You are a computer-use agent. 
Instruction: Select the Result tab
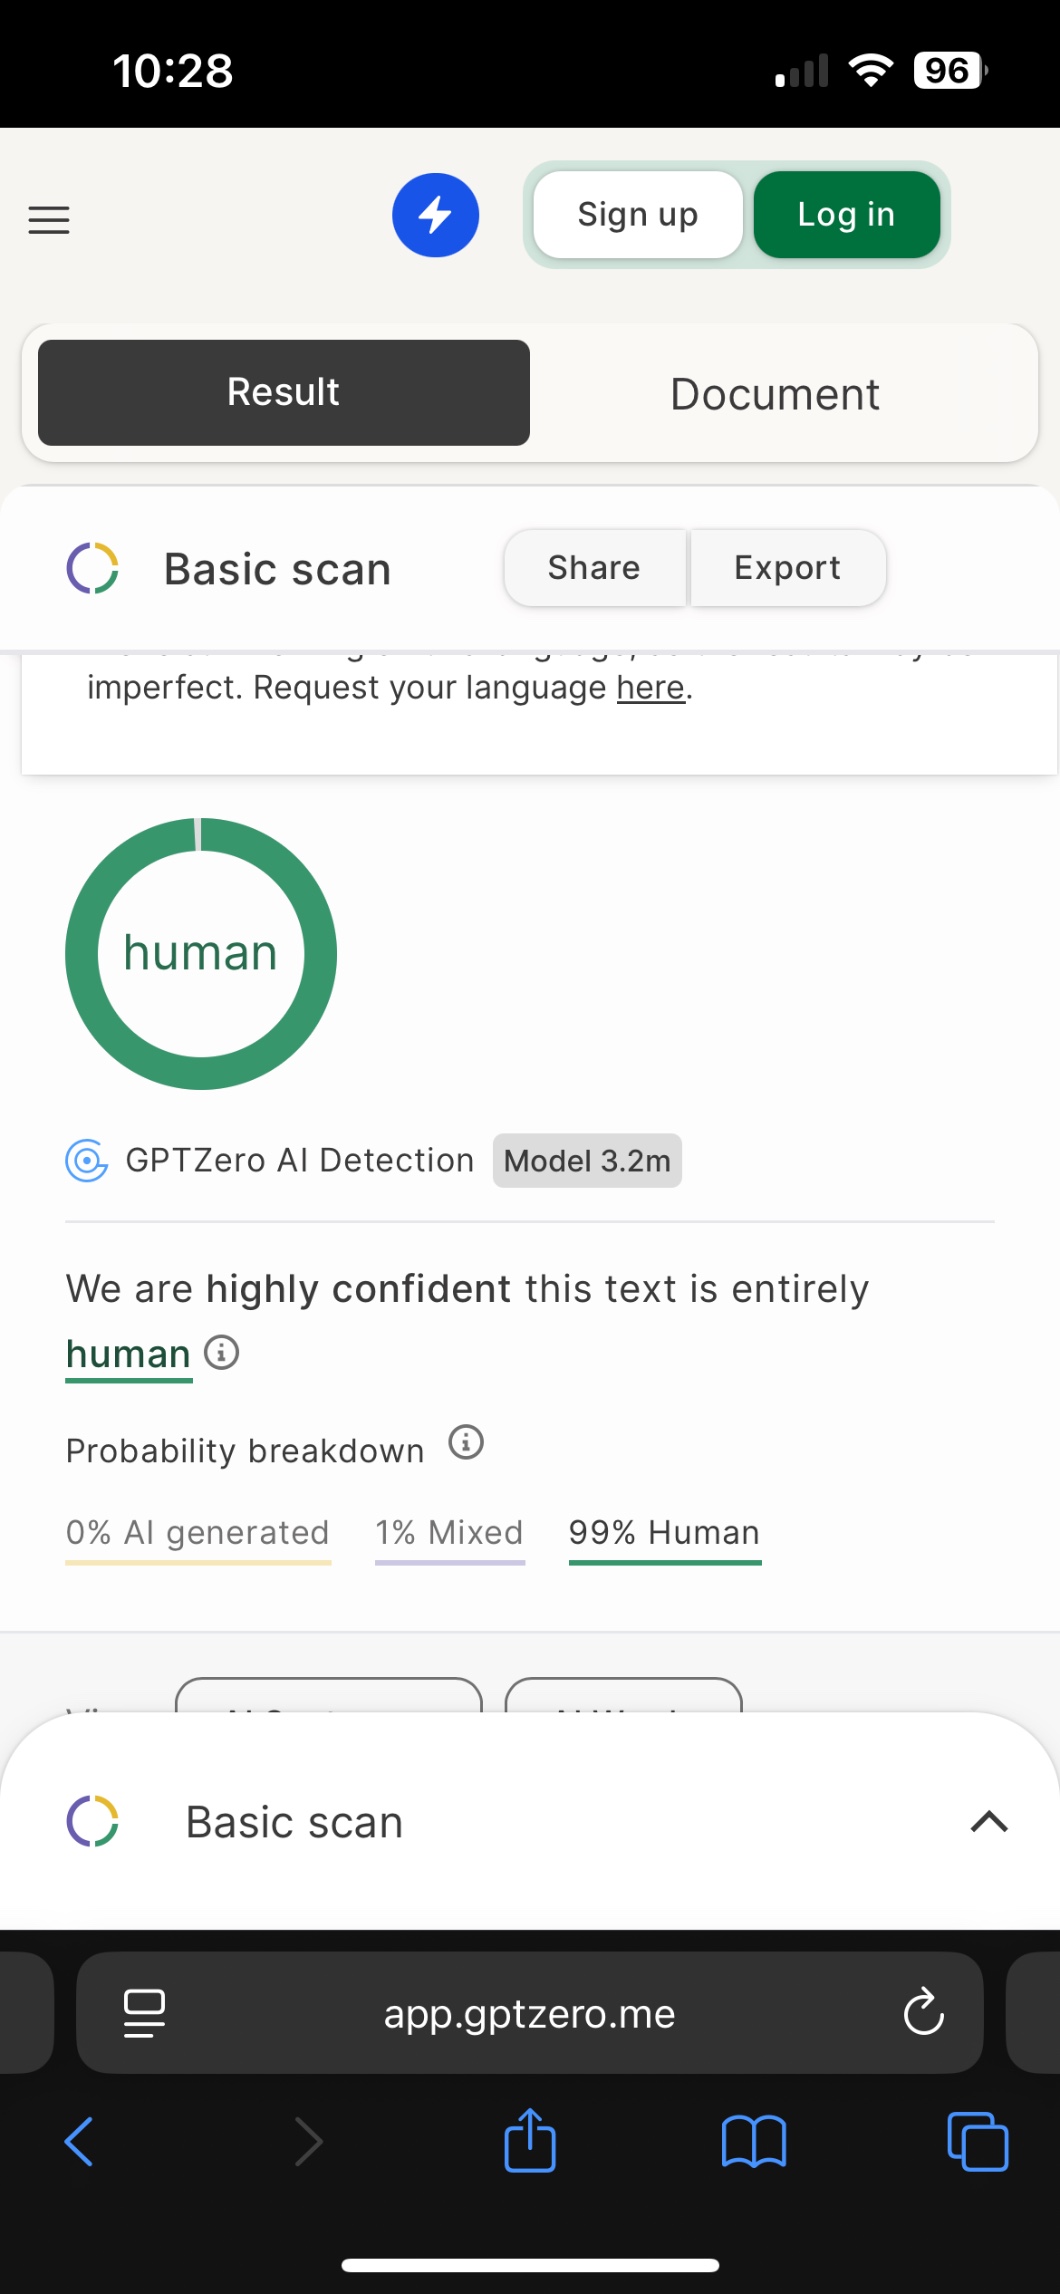click(x=284, y=392)
